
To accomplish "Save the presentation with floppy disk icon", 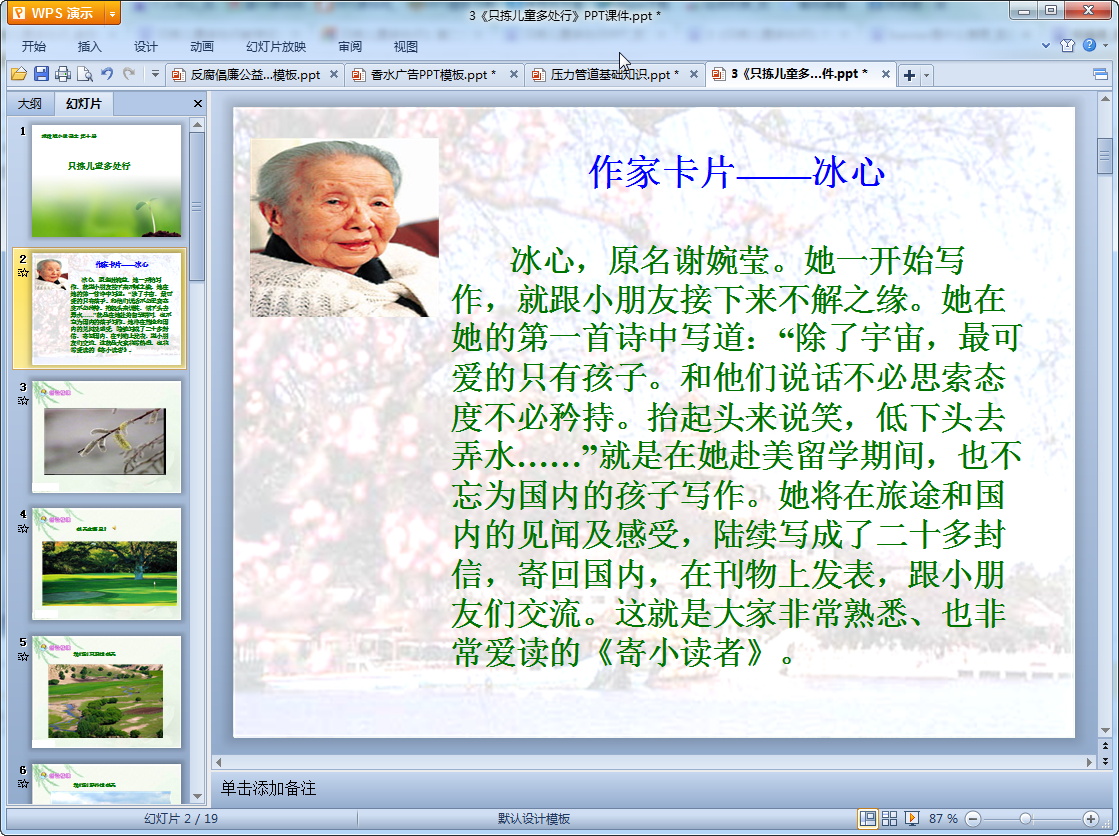I will coord(41,74).
